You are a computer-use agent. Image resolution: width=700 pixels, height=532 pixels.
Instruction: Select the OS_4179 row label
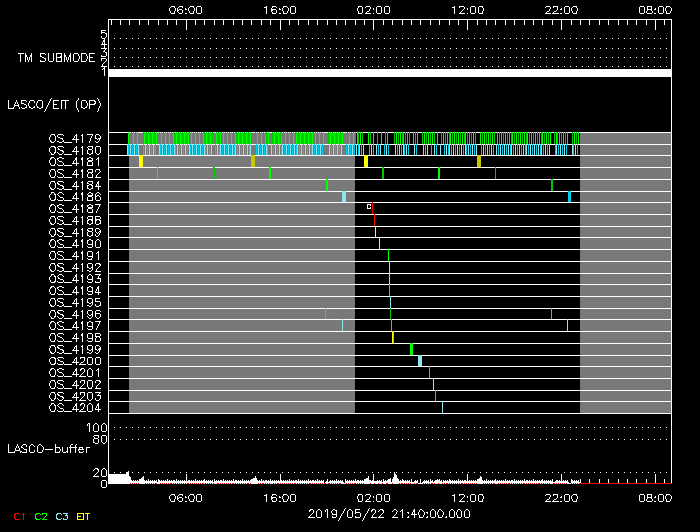click(x=75, y=138)
